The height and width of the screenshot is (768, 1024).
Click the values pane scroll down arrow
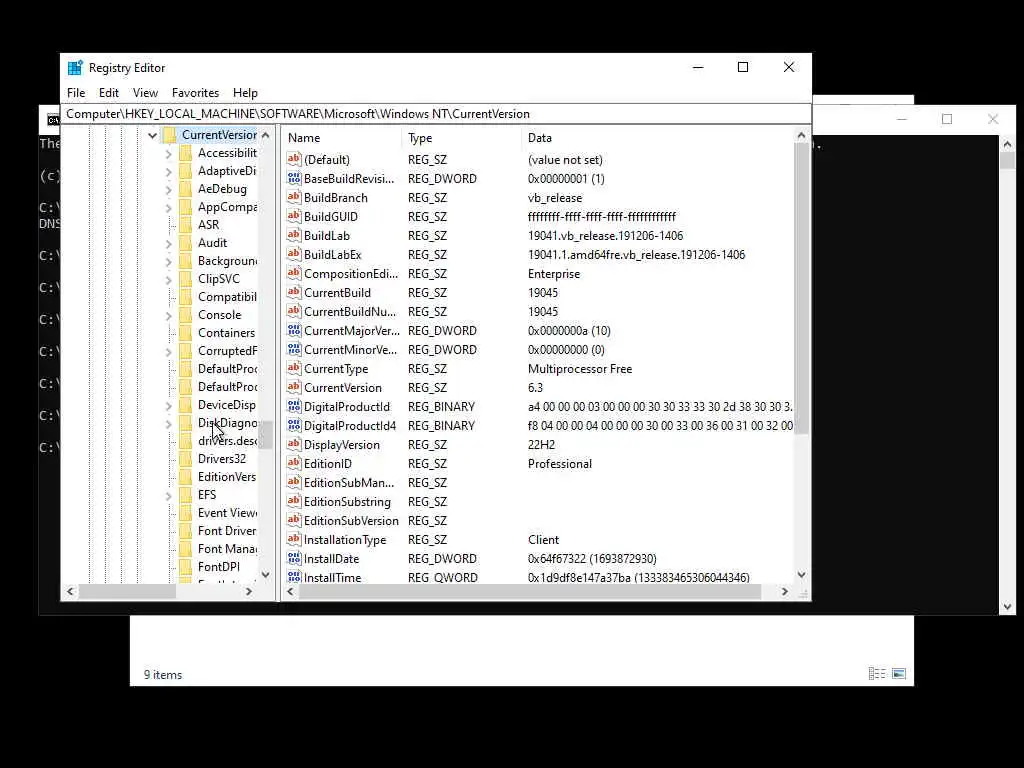801,575
